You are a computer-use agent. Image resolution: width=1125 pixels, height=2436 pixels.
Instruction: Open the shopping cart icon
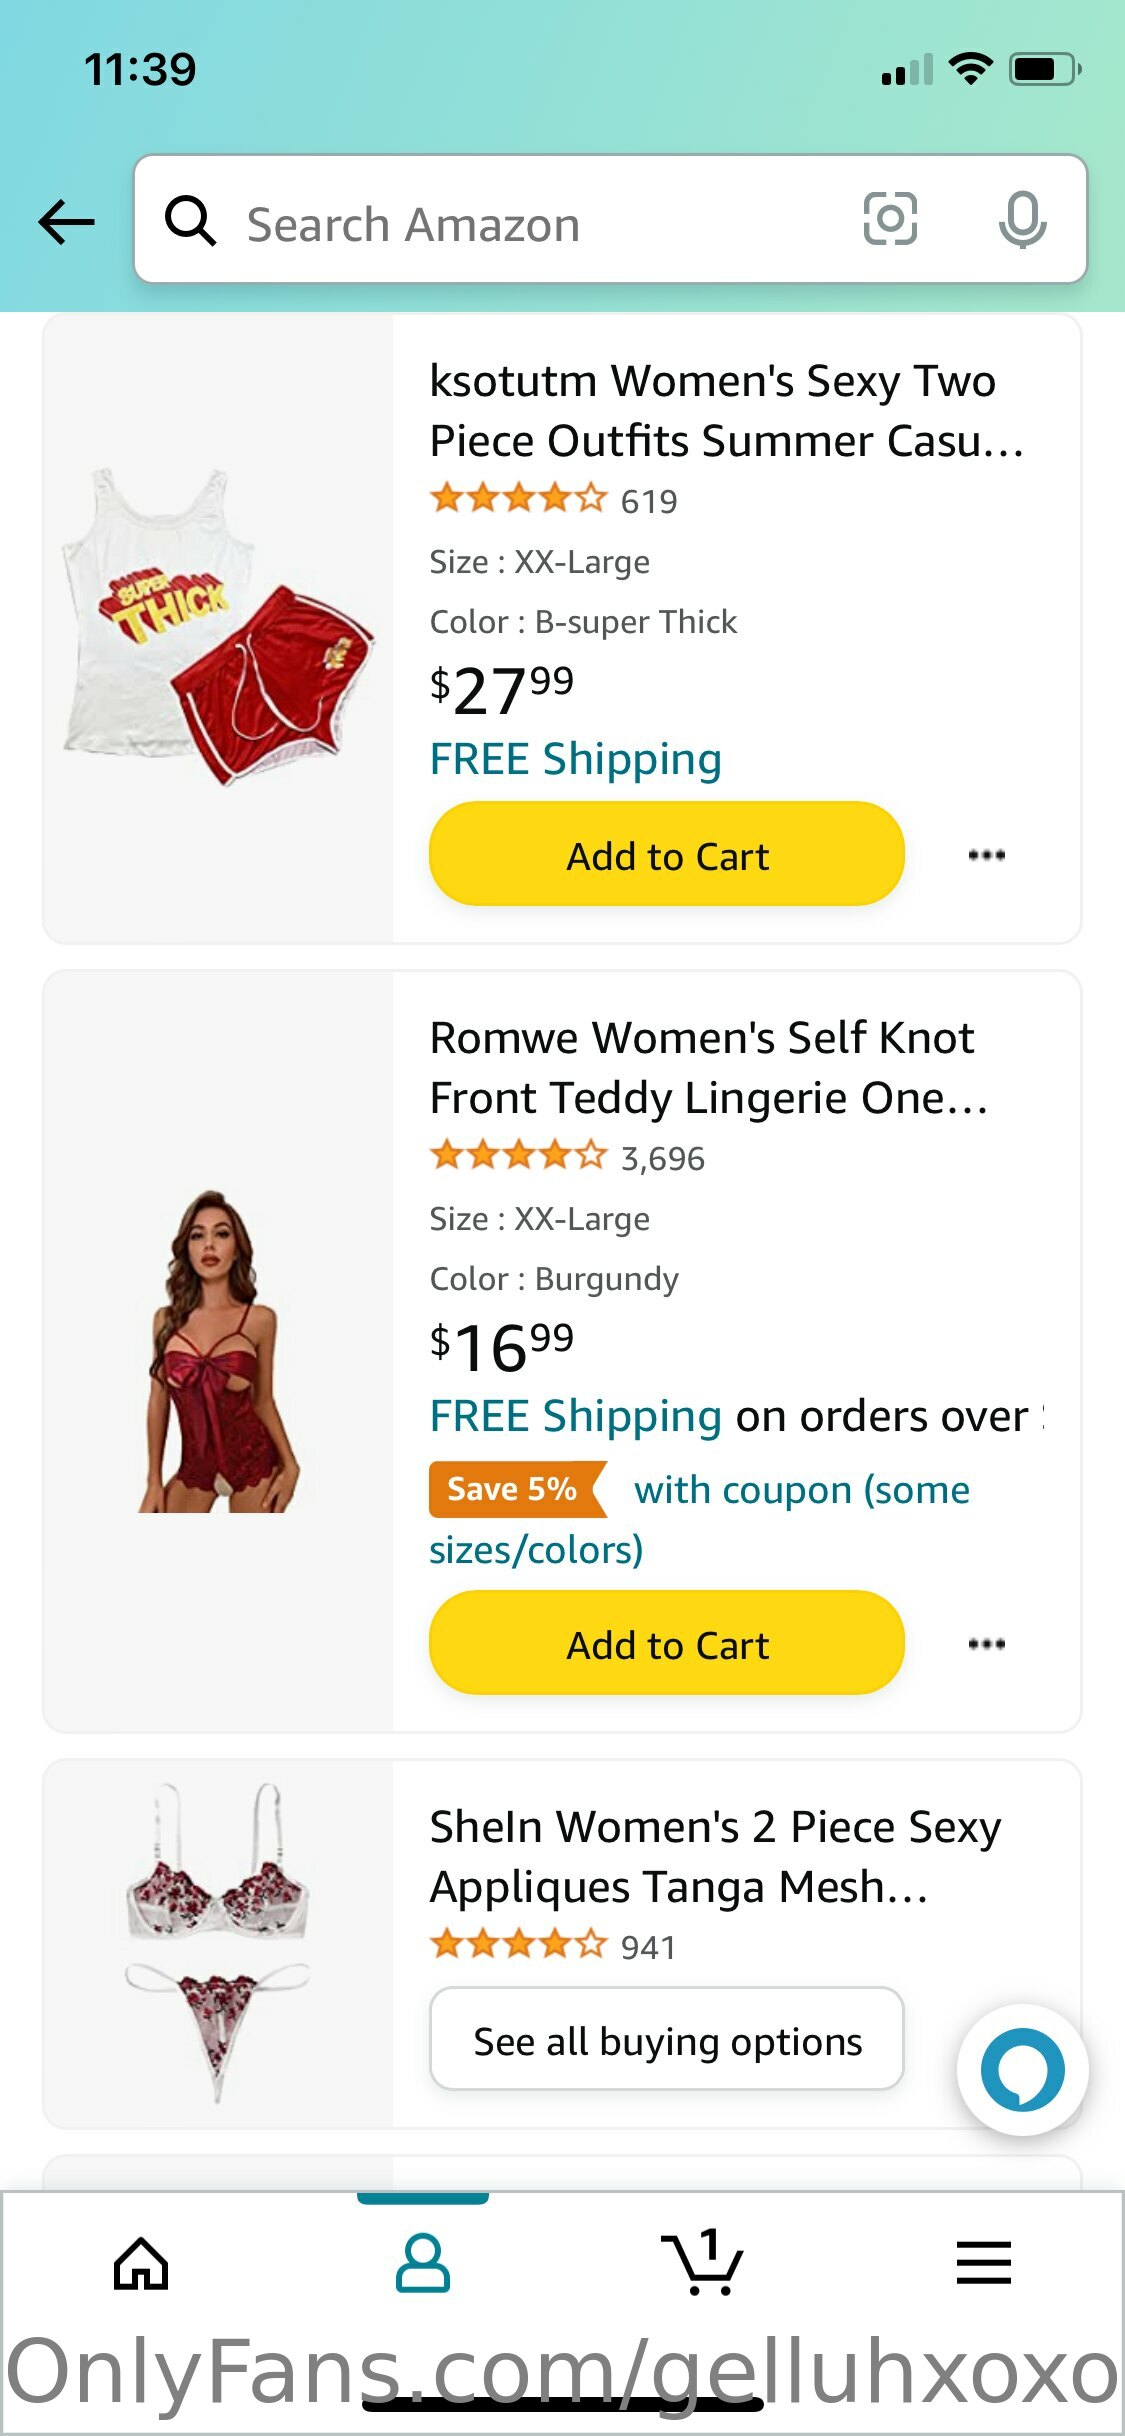point(703,2263)
